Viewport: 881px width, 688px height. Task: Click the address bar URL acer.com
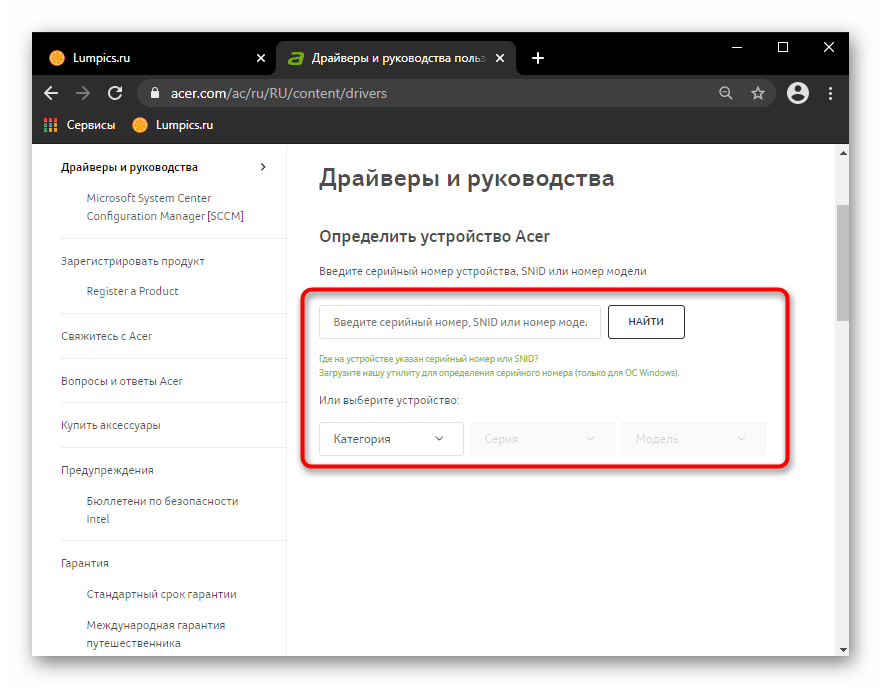279,93
